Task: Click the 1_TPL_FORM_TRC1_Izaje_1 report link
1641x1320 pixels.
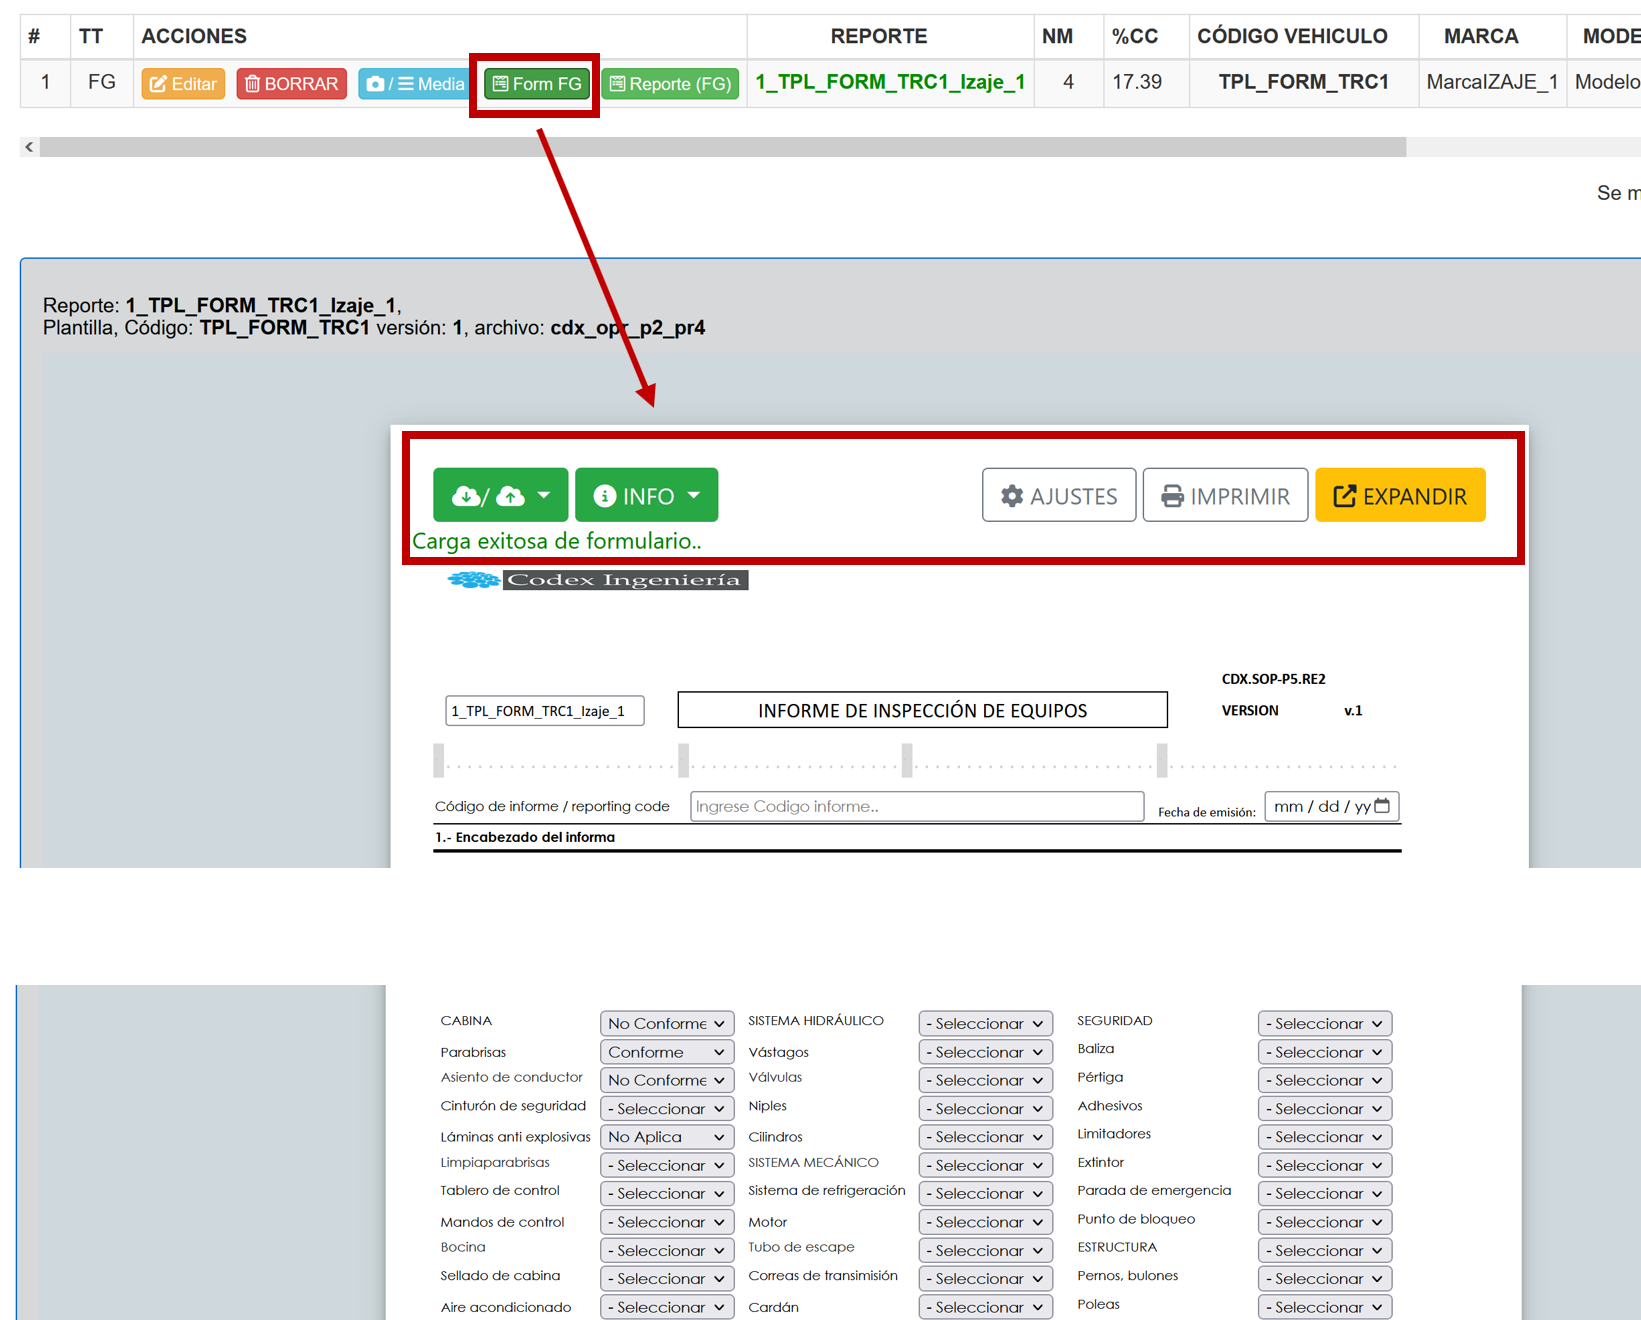Action: 889,82
